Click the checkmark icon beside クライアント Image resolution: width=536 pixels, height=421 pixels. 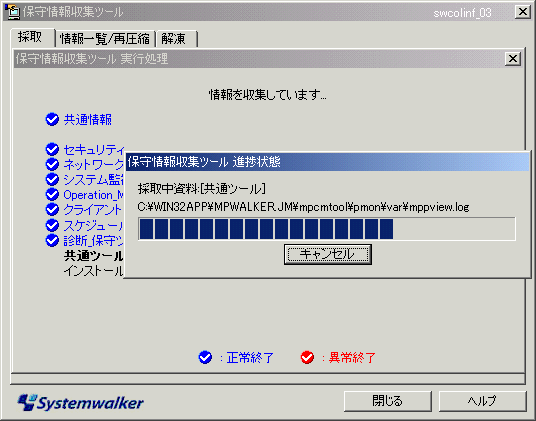point(52,209)
